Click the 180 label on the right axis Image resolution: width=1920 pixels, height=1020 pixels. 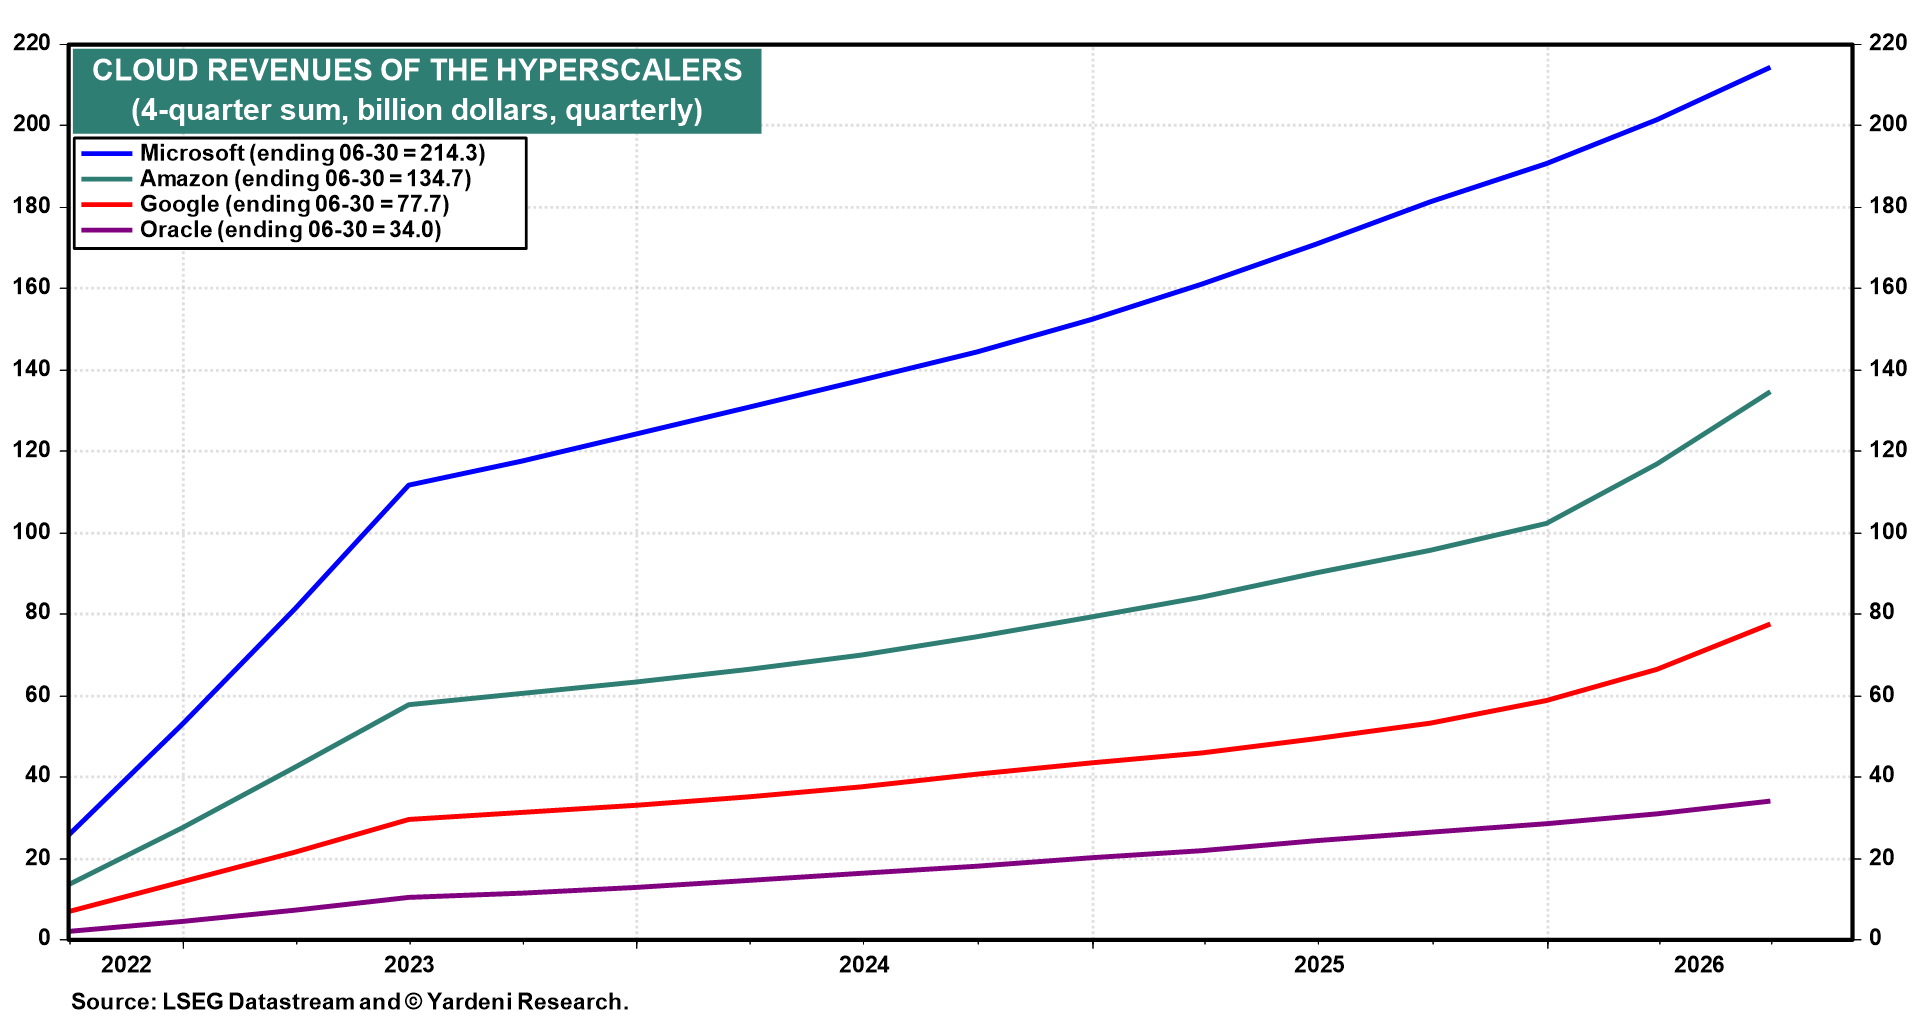[x=1888, y=206]
